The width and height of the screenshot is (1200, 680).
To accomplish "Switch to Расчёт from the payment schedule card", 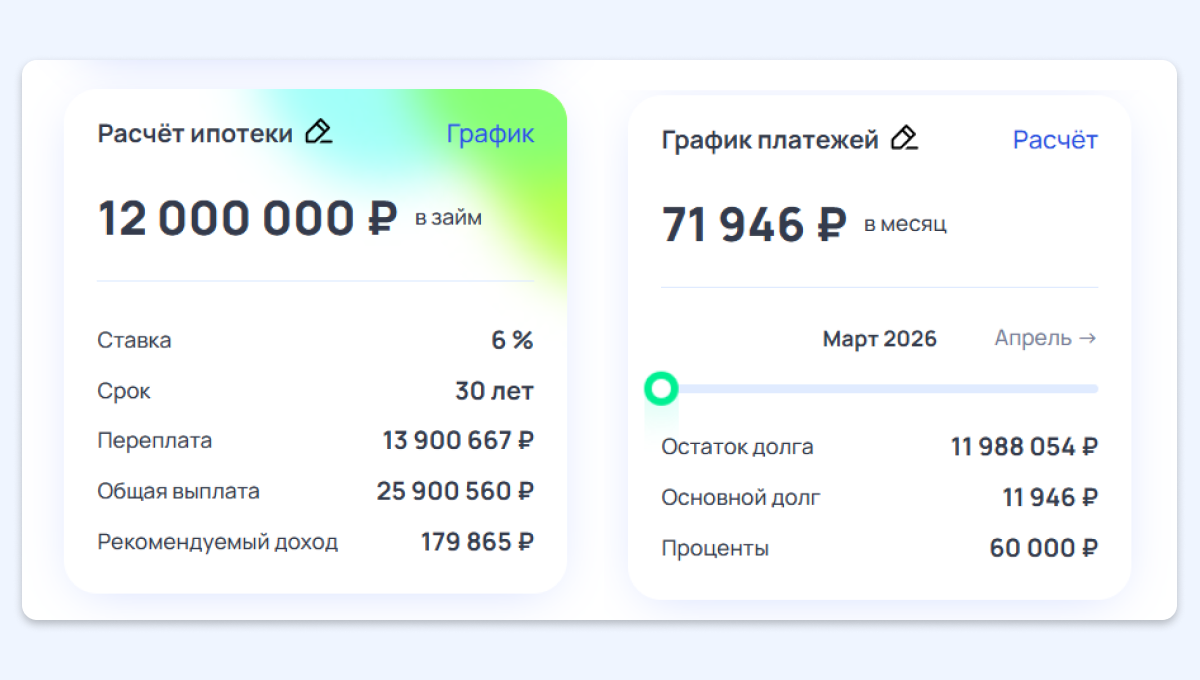I will [x=1055, y=140].
